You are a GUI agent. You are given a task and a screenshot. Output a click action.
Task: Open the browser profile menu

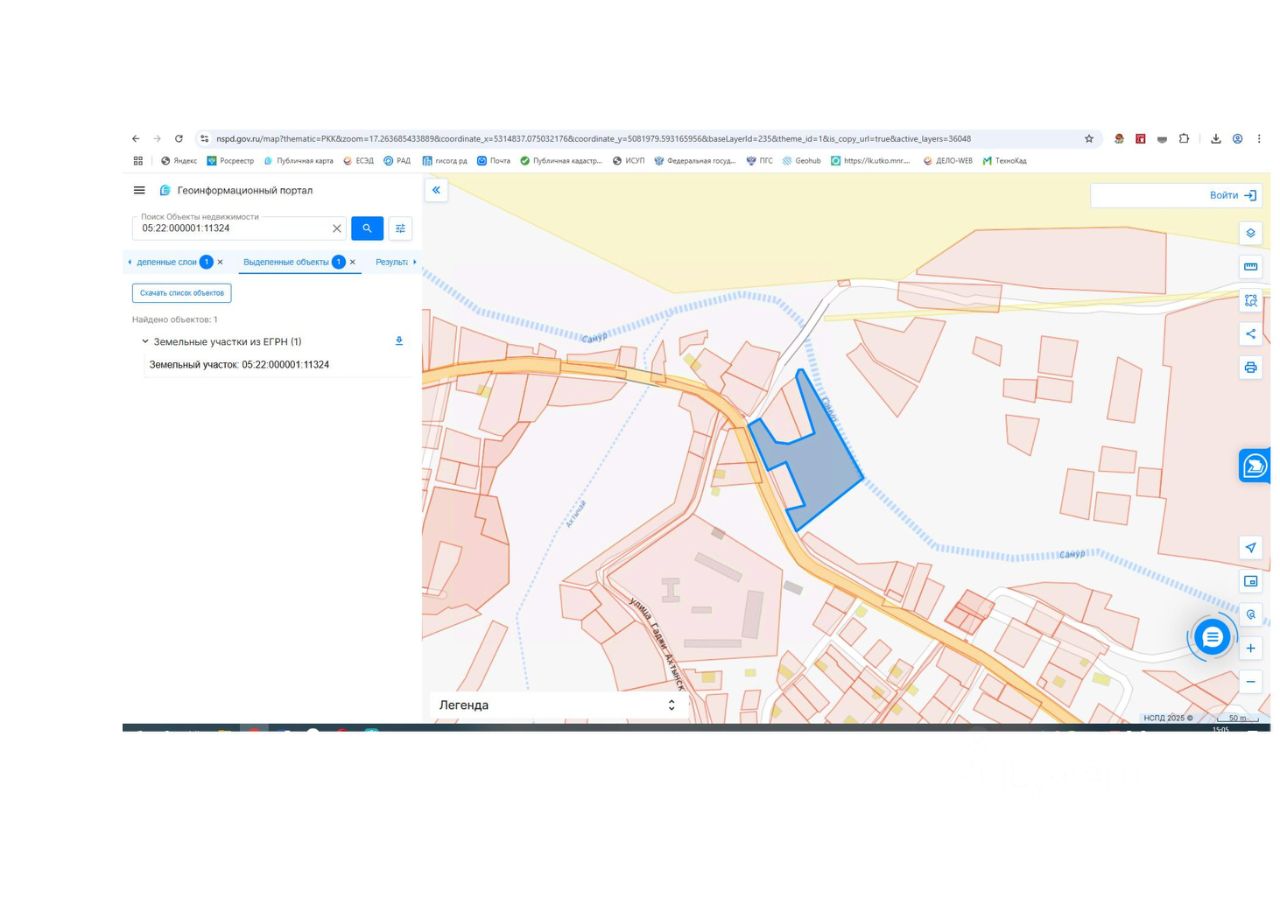click(1237, 139)
